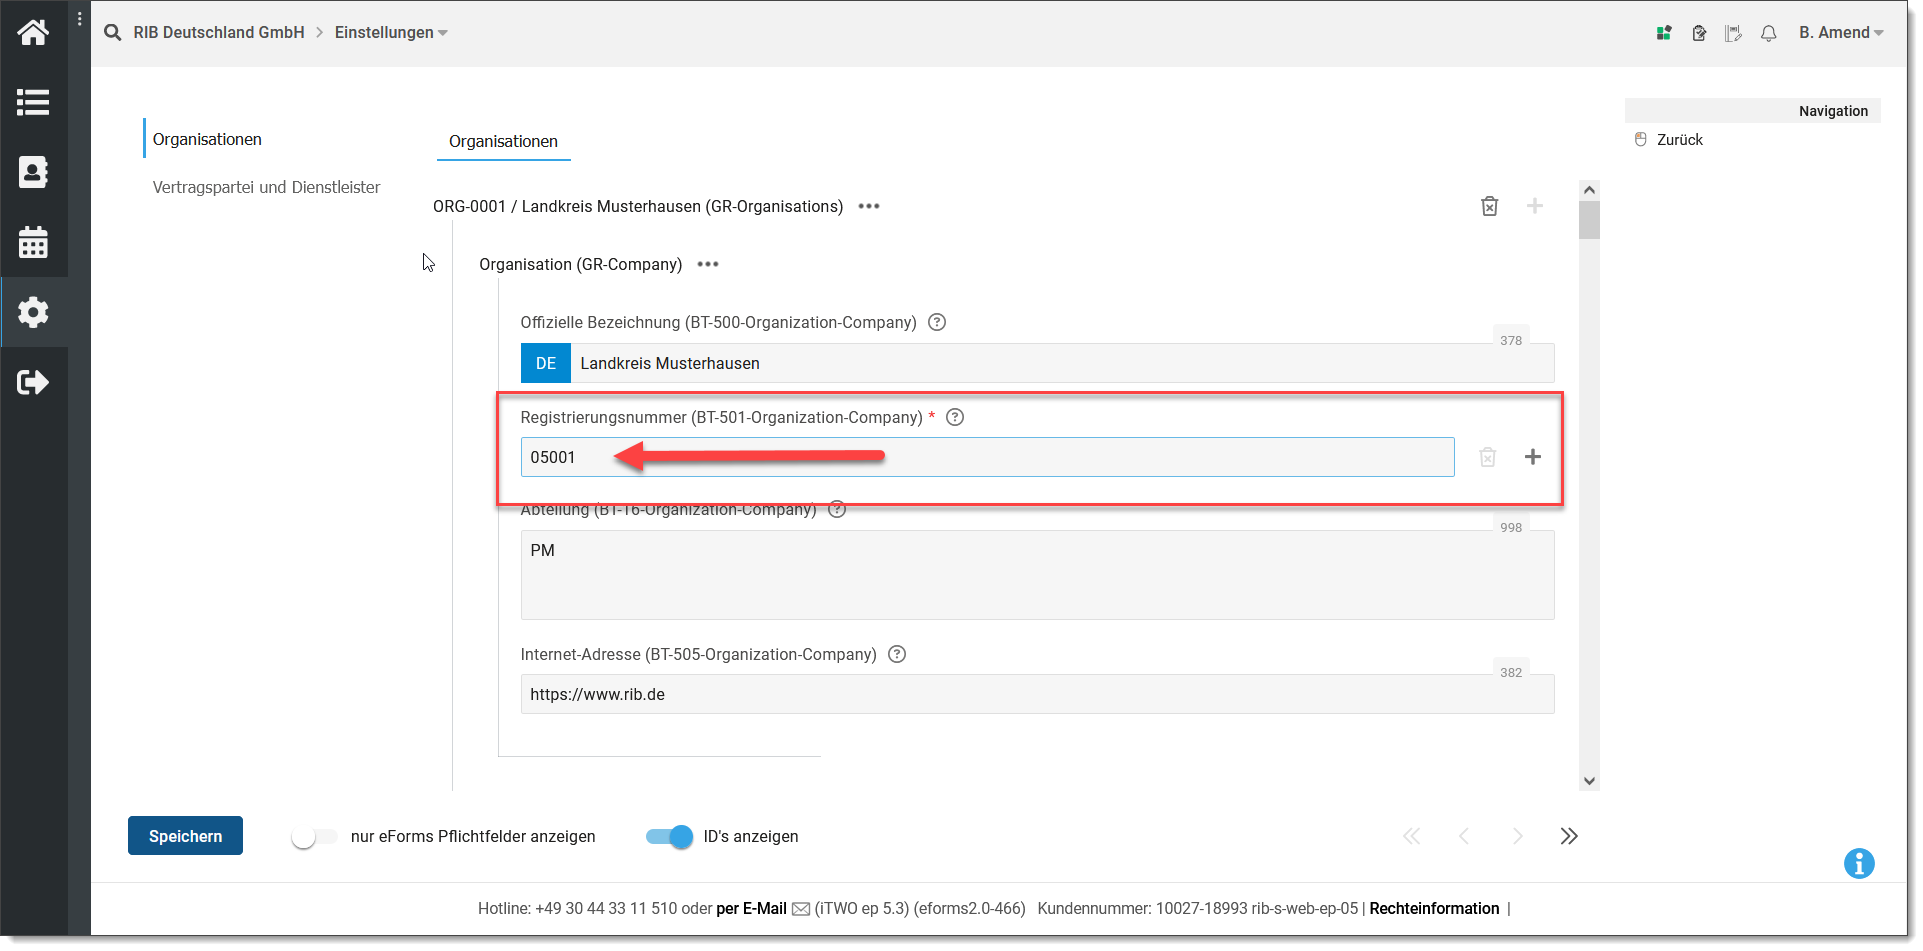Click RIB Deutschland GmbH breadcrumb
This screenshot has width=1923, height=951.
(218, 33)
